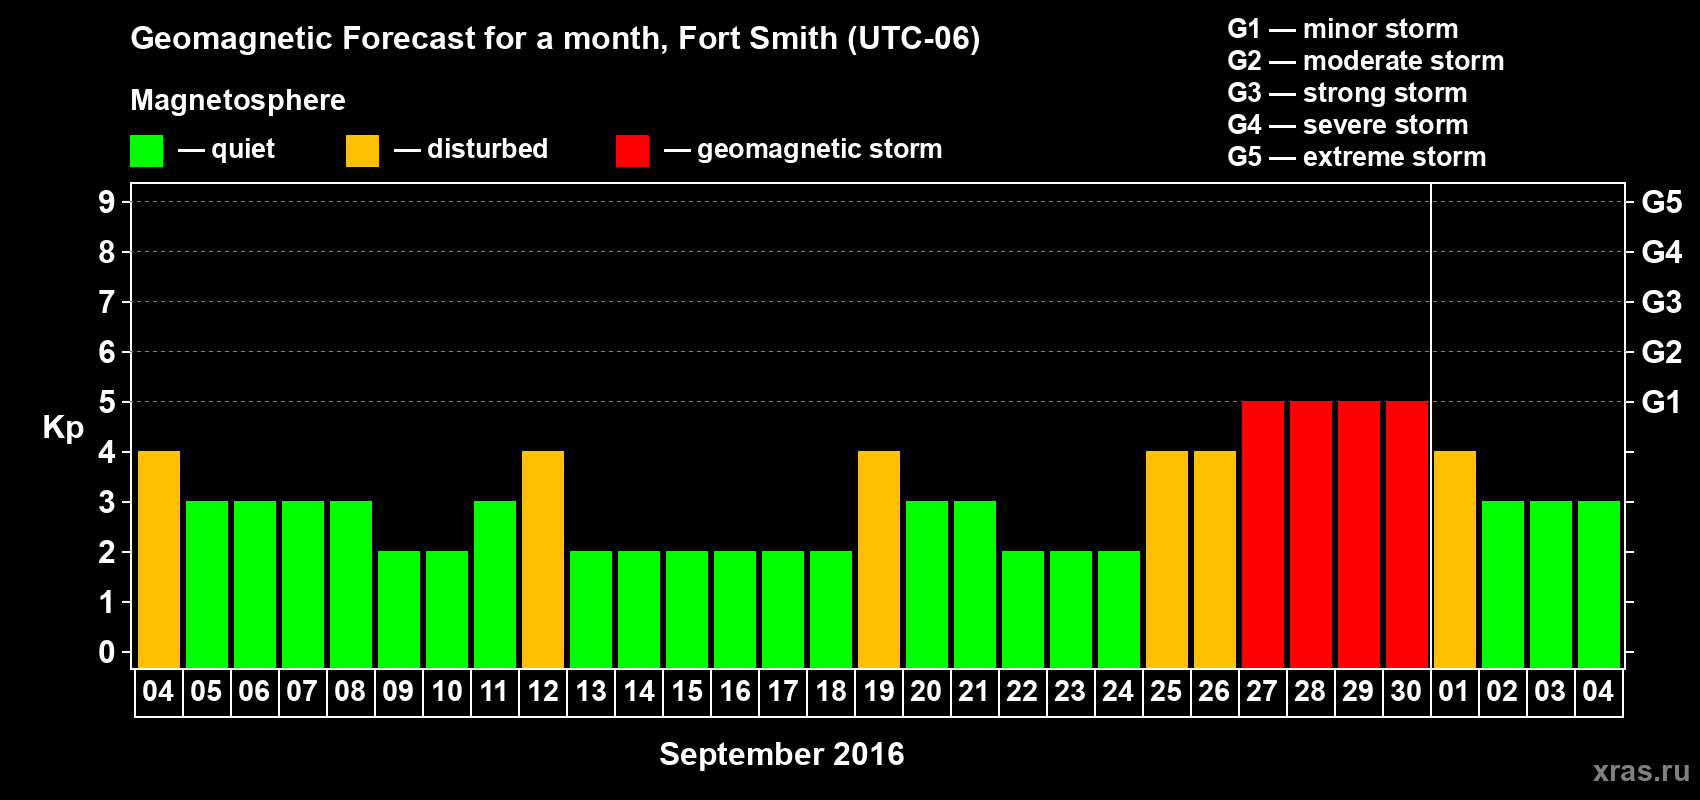This screenshot has width=1700, height=800.
Task: Click the orange bar for September 04
Action: pyautogui.click(x=159, y=560)
